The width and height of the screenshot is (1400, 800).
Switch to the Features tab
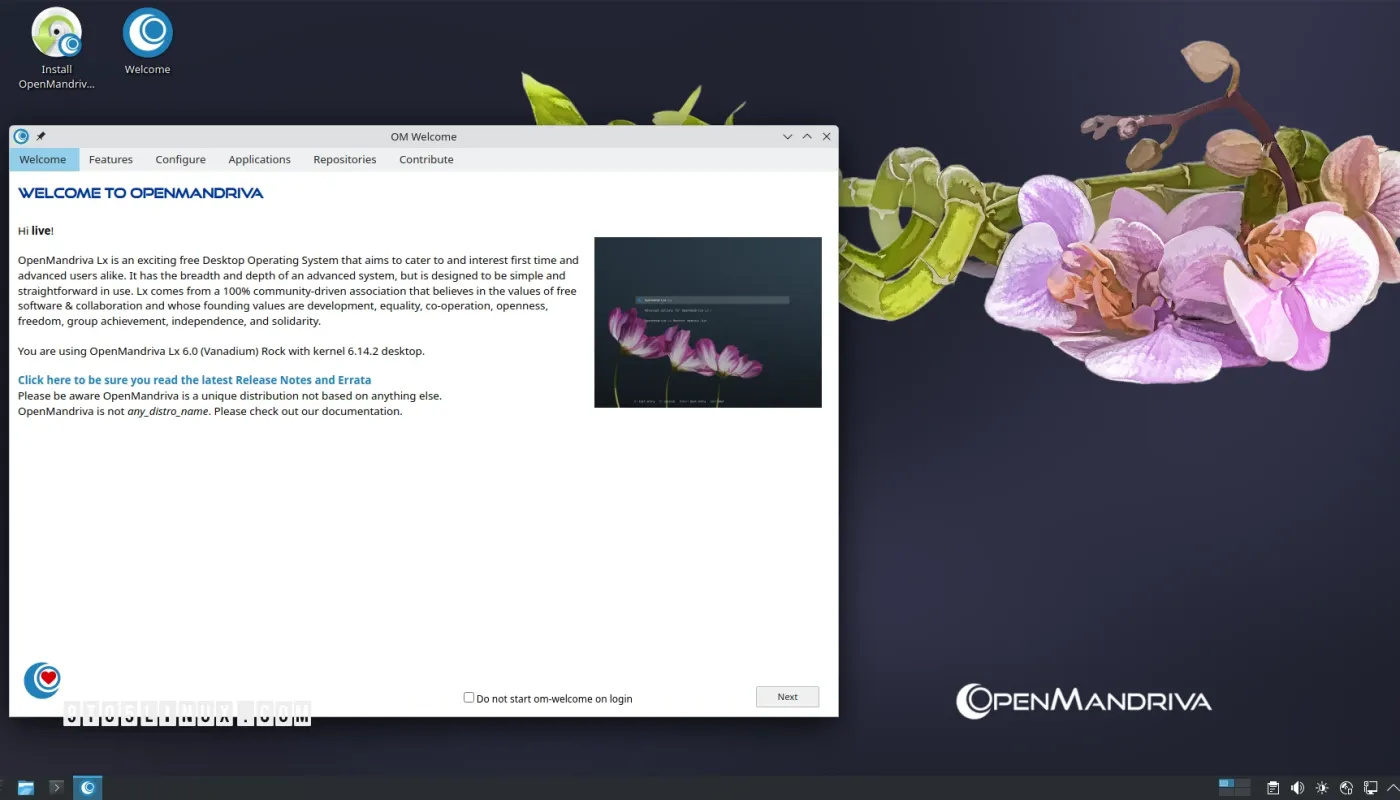(x=111, y=159)
